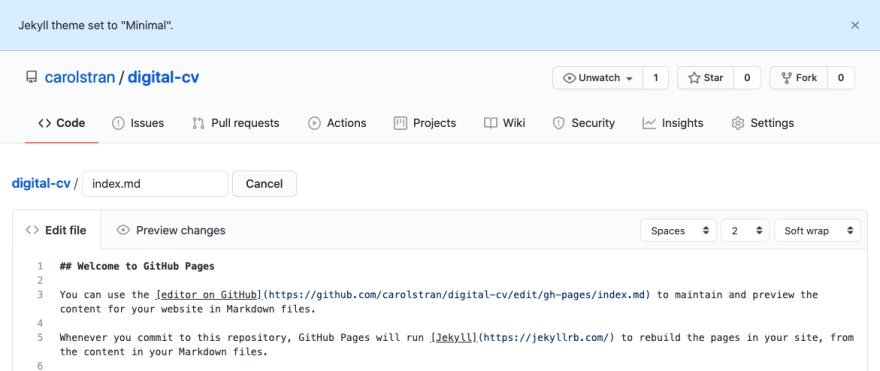Image resolution: width=880 pixels, height=371 pixels.
Task: Click the jekyllrb.com URL on line 5
Action: [546, 337]
